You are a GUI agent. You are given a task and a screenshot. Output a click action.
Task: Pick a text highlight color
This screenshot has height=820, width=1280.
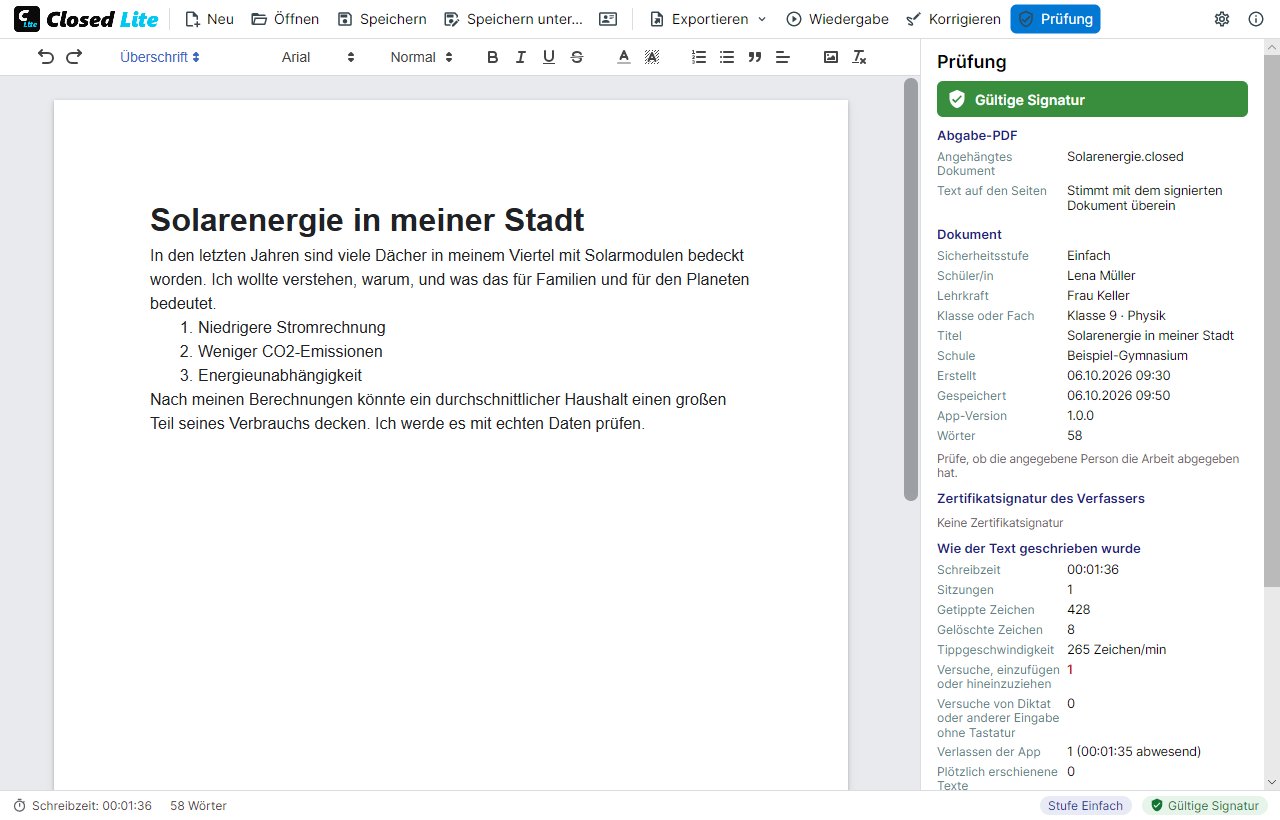[x=652, y=57]
